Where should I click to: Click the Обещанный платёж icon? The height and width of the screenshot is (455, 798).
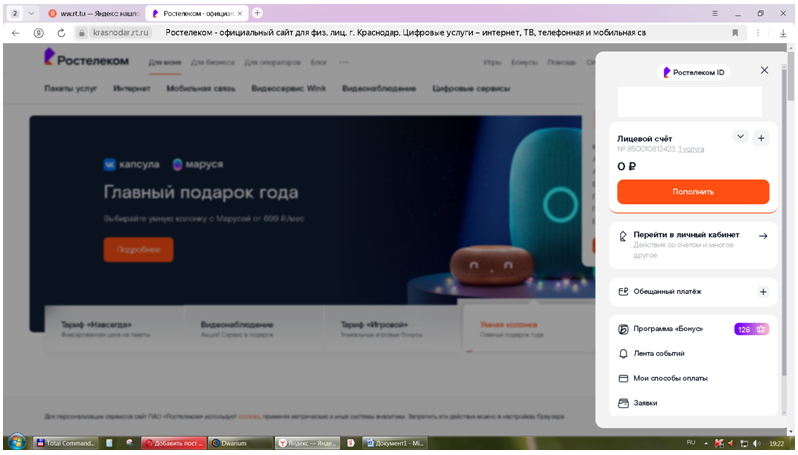pyautogui.click(x=623, y=292)
